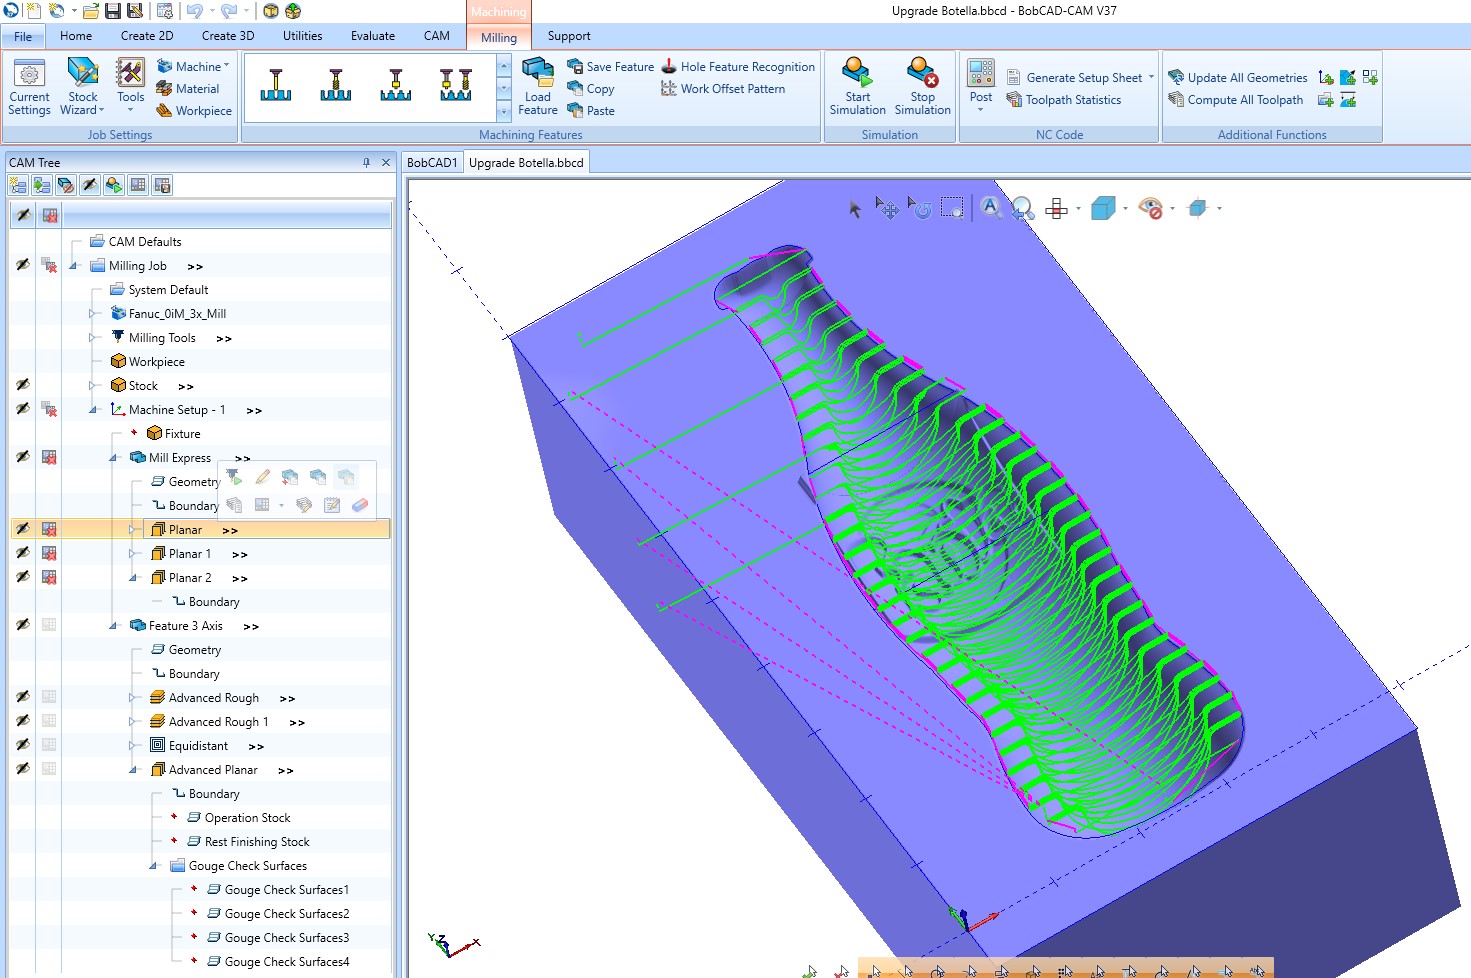1471x978 pixels.
Task: Expand the Milling Tools node
Action: pos(93,338)
